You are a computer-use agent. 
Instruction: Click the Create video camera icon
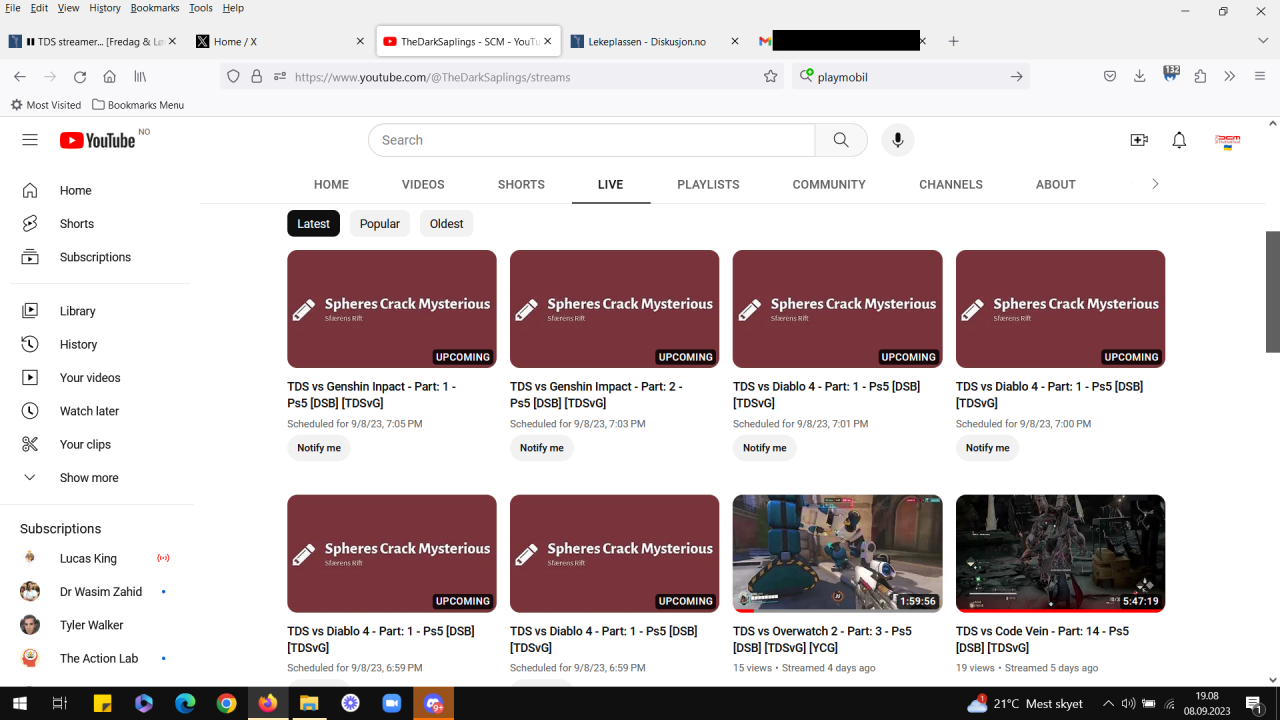1138,140
